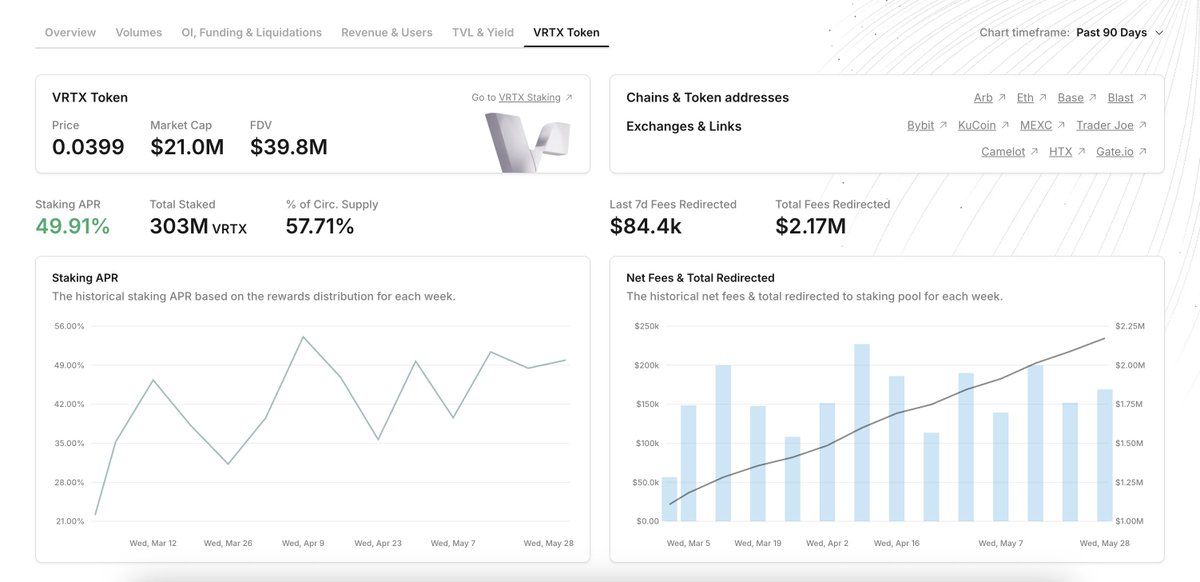Image resolution: width=1200 pixels, height=582 pixels.
Task: Click the $2.25M right axis label
Action: [1131, 326]
